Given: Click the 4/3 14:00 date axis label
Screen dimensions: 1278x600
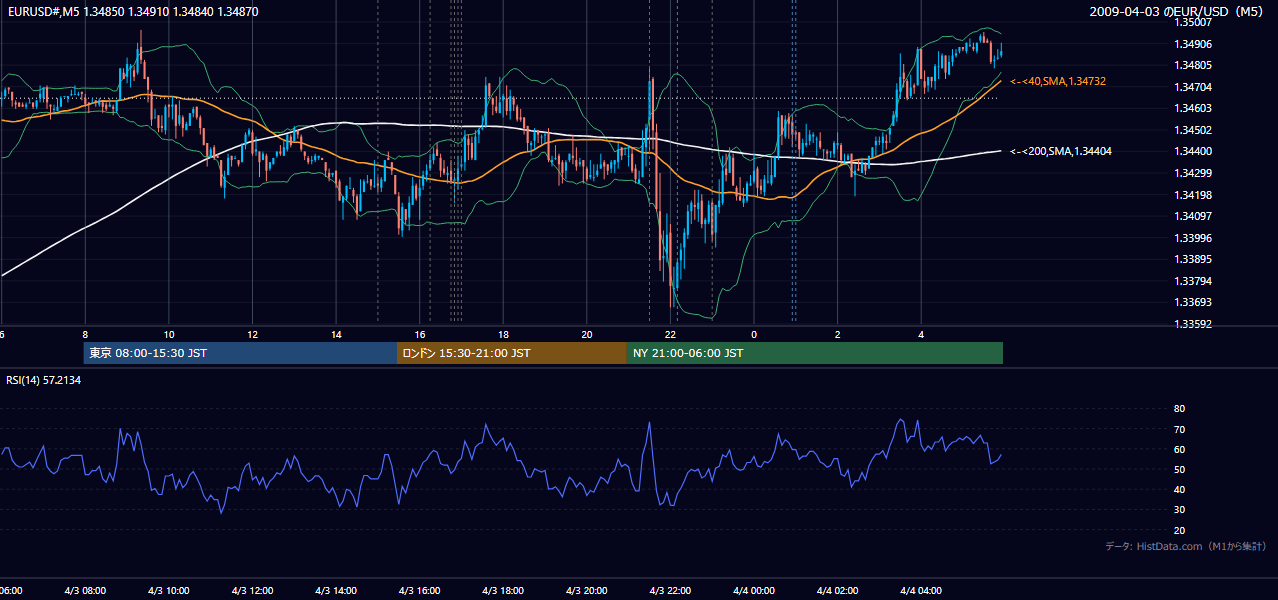Looking at the screenshot, I should (x=336, y=591).
